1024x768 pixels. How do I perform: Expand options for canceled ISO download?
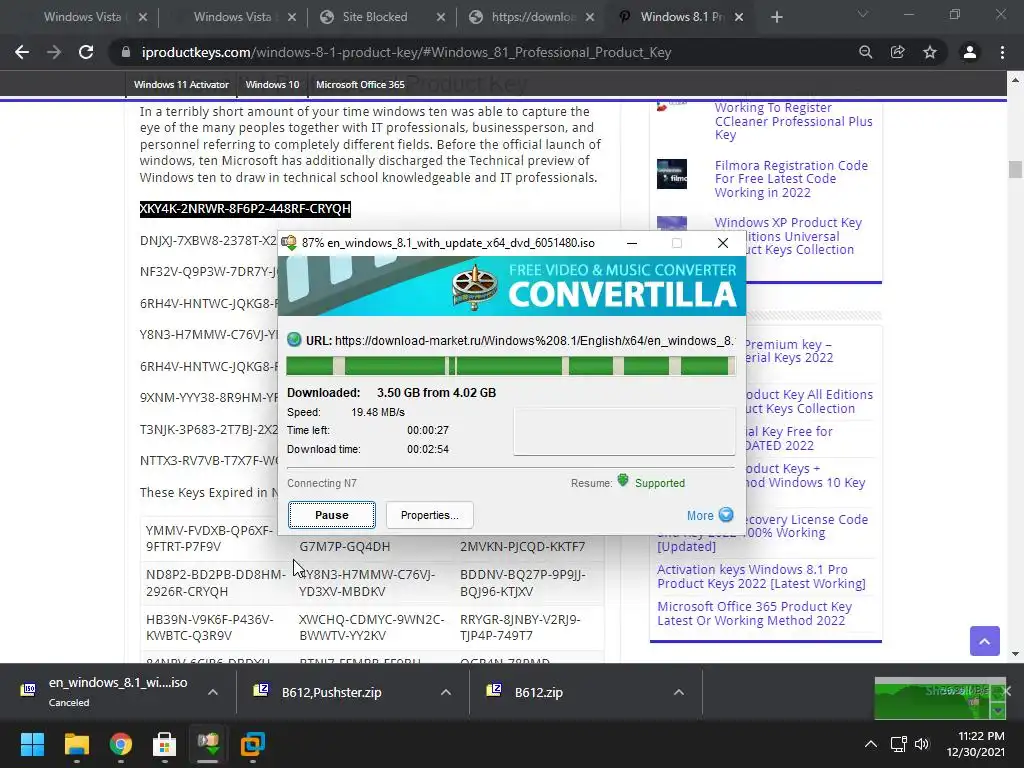[x=213, y=692]
